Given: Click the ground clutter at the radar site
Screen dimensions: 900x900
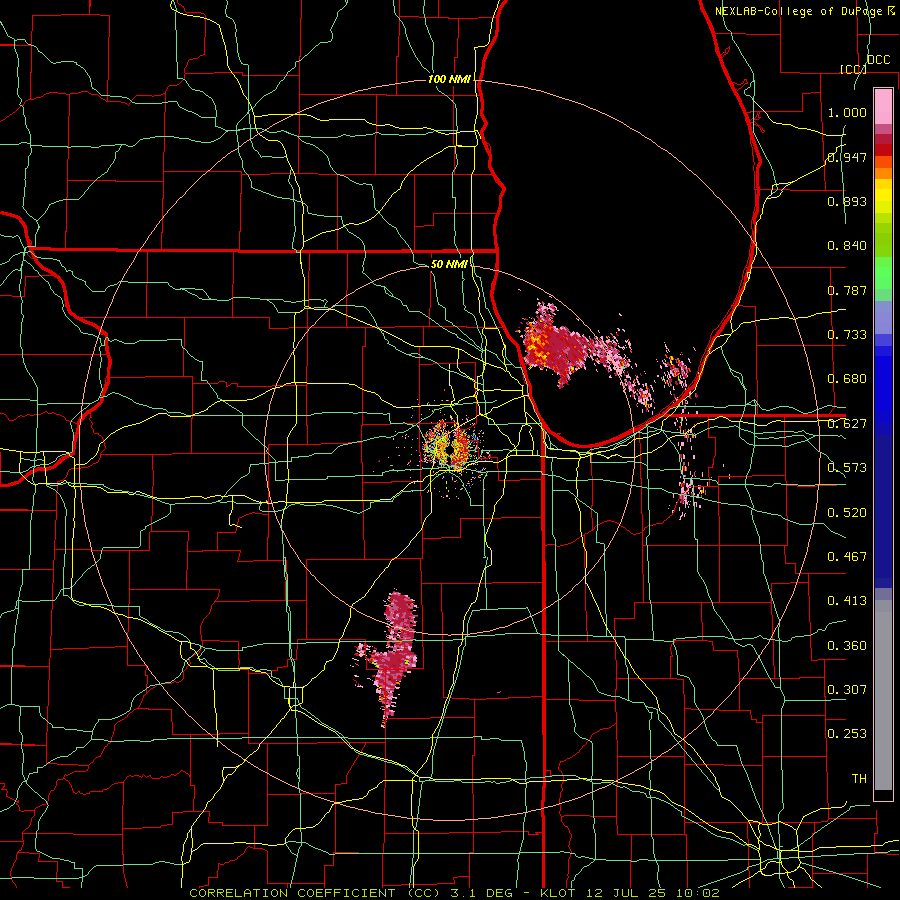Looking at the screenshot, I should click(451, 447).
